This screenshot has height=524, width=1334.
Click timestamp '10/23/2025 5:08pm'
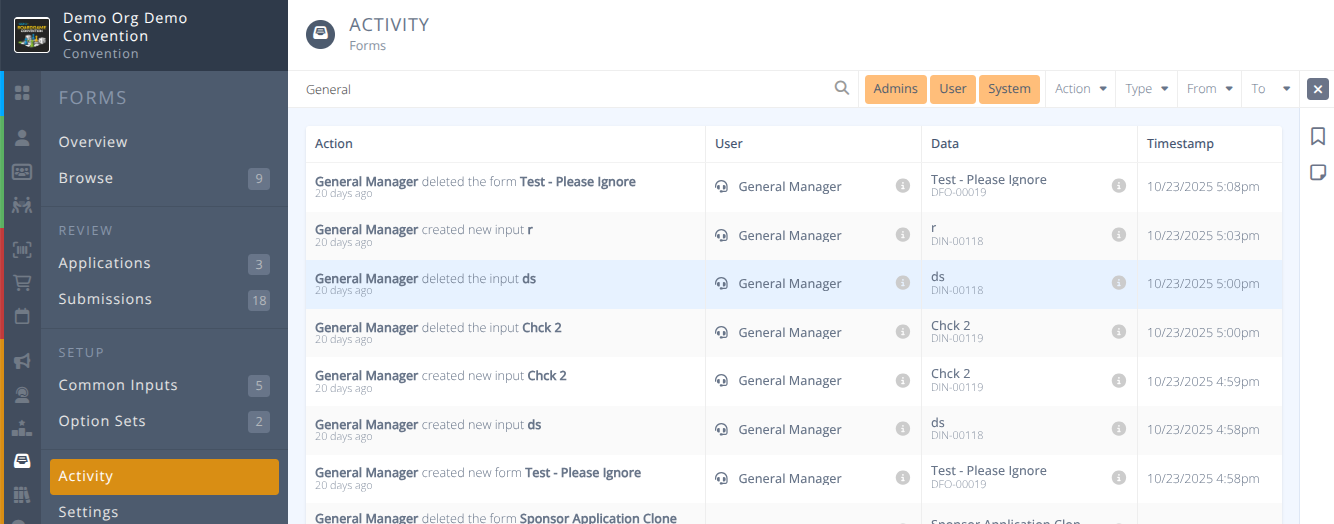[x=1203, y=186]
